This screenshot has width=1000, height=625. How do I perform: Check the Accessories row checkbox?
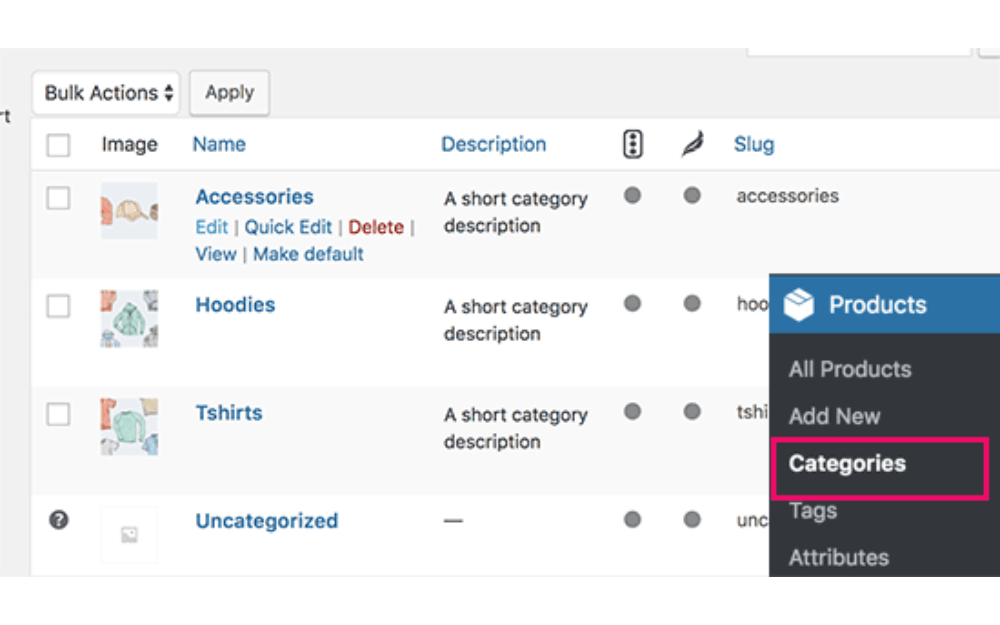point(59,198)
